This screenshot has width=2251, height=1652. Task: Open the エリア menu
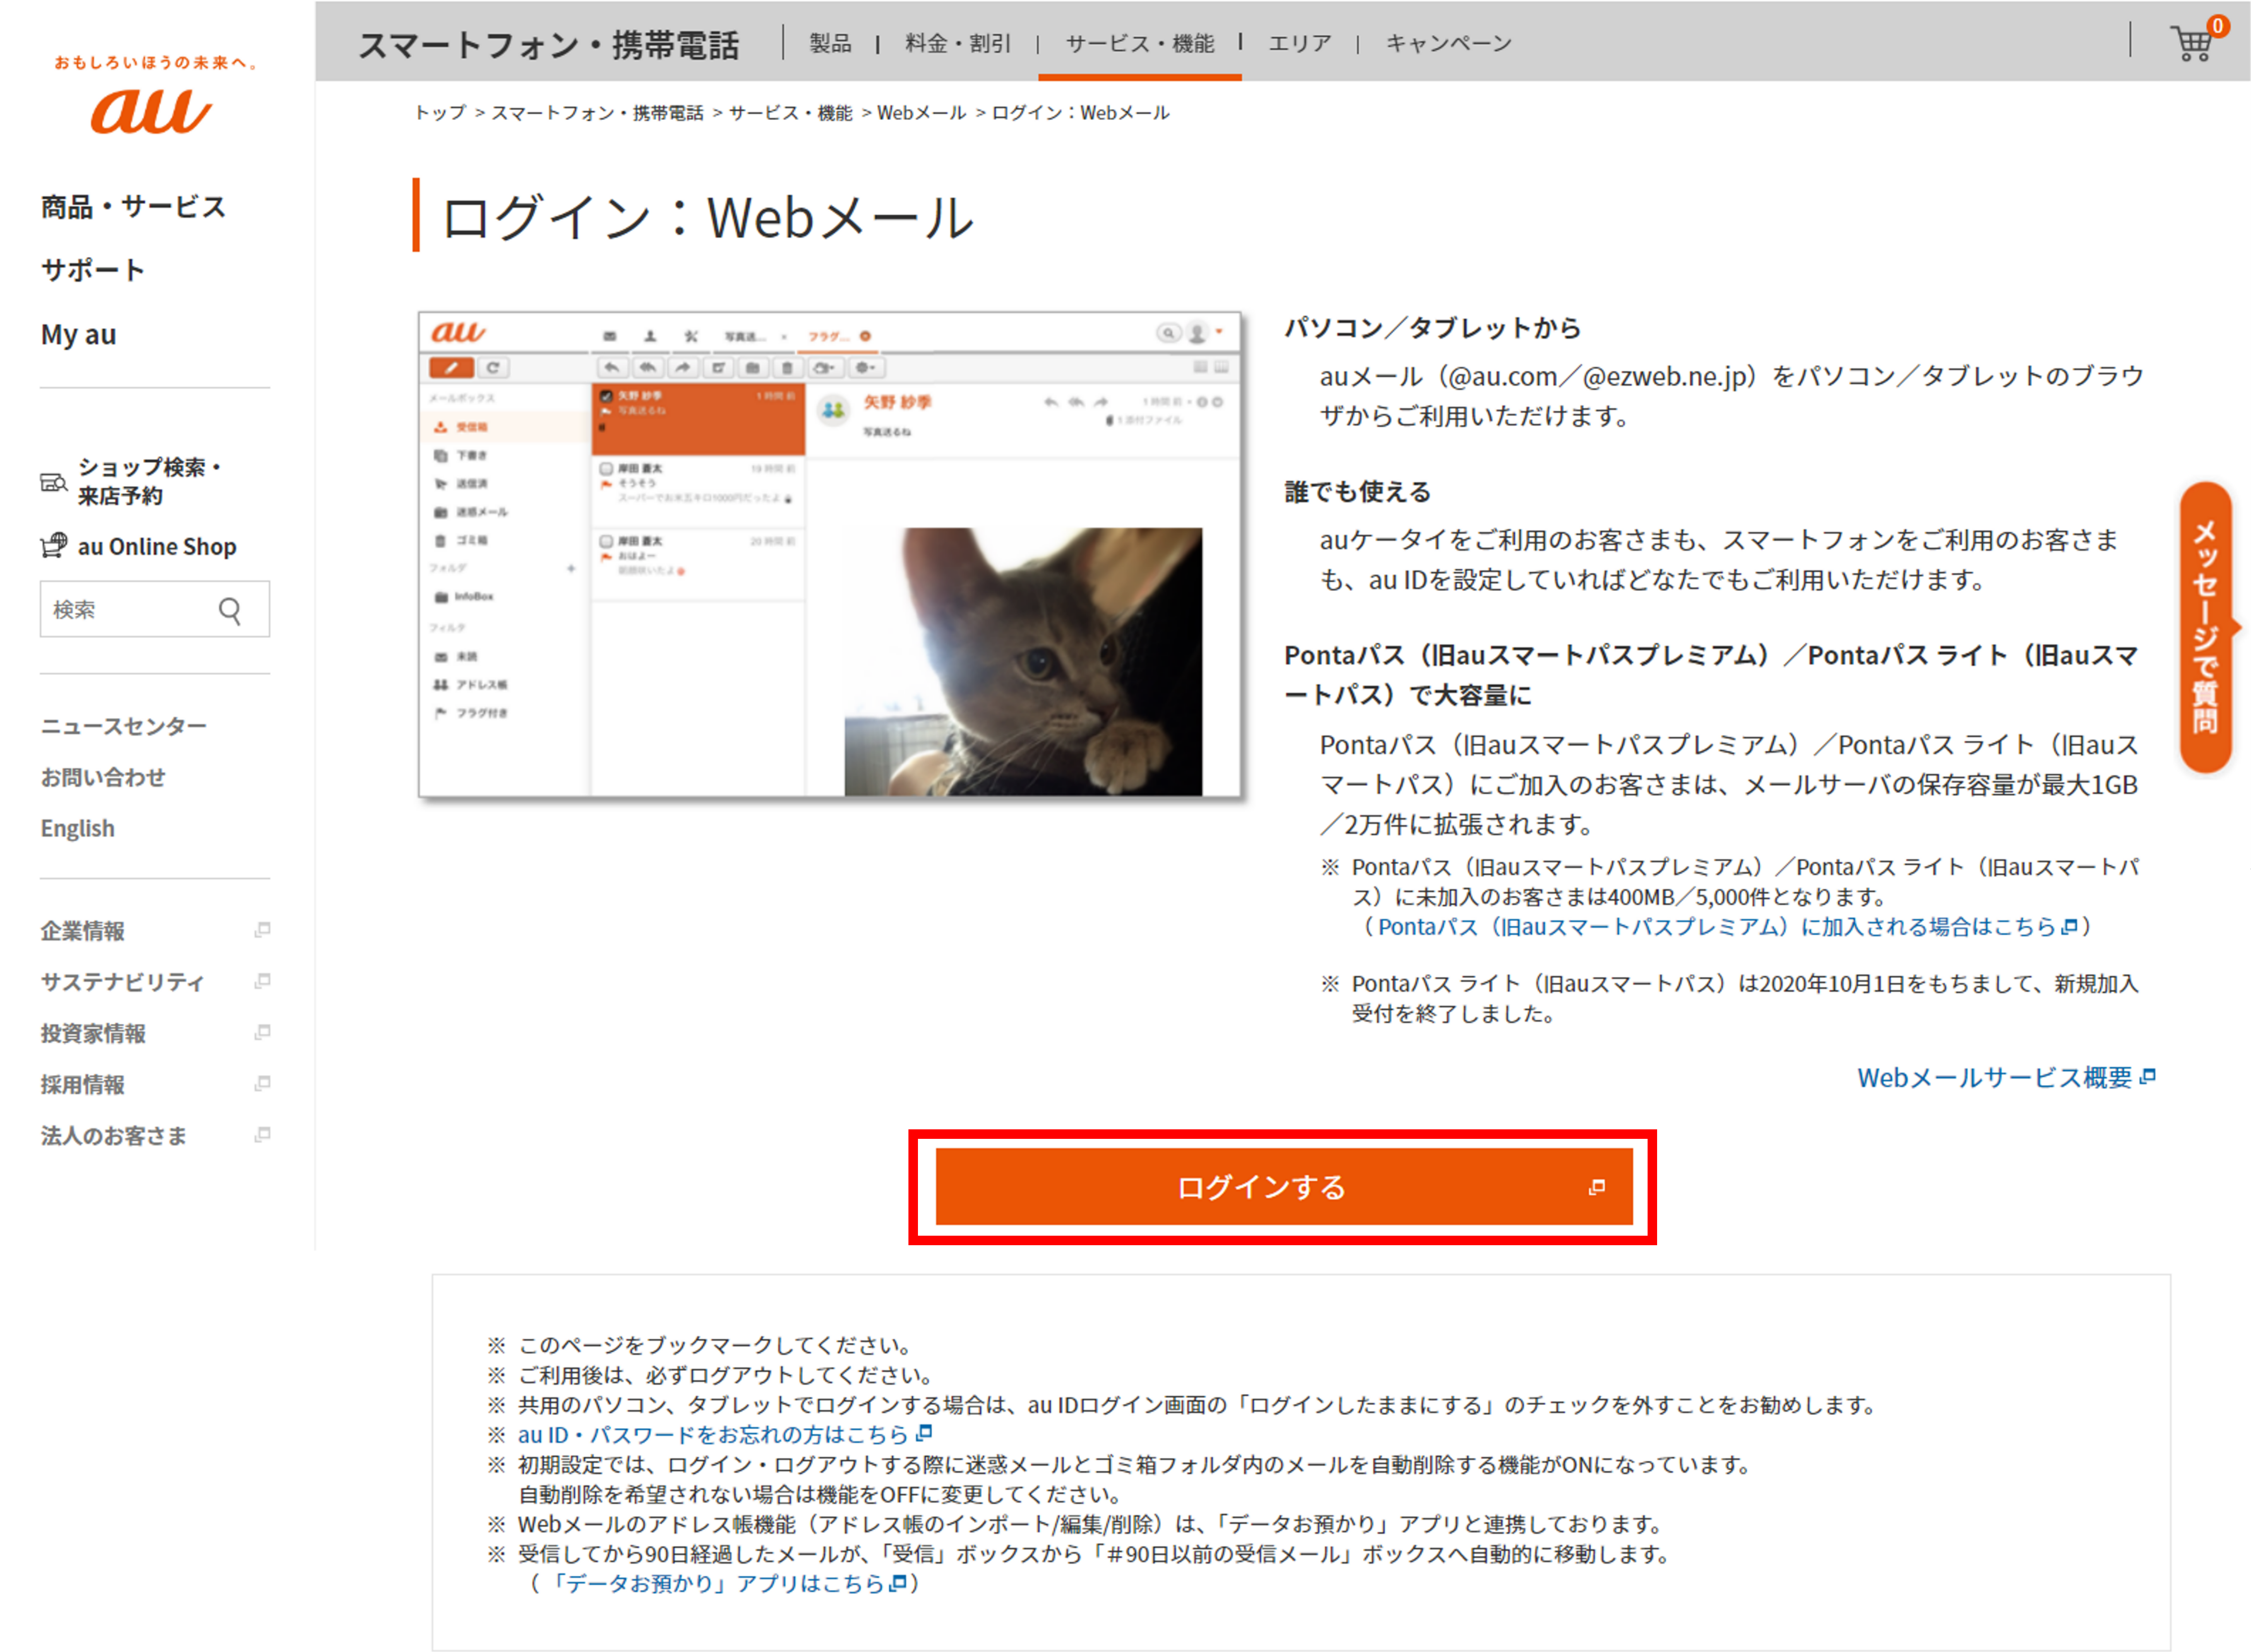[x=1300, y=43]
